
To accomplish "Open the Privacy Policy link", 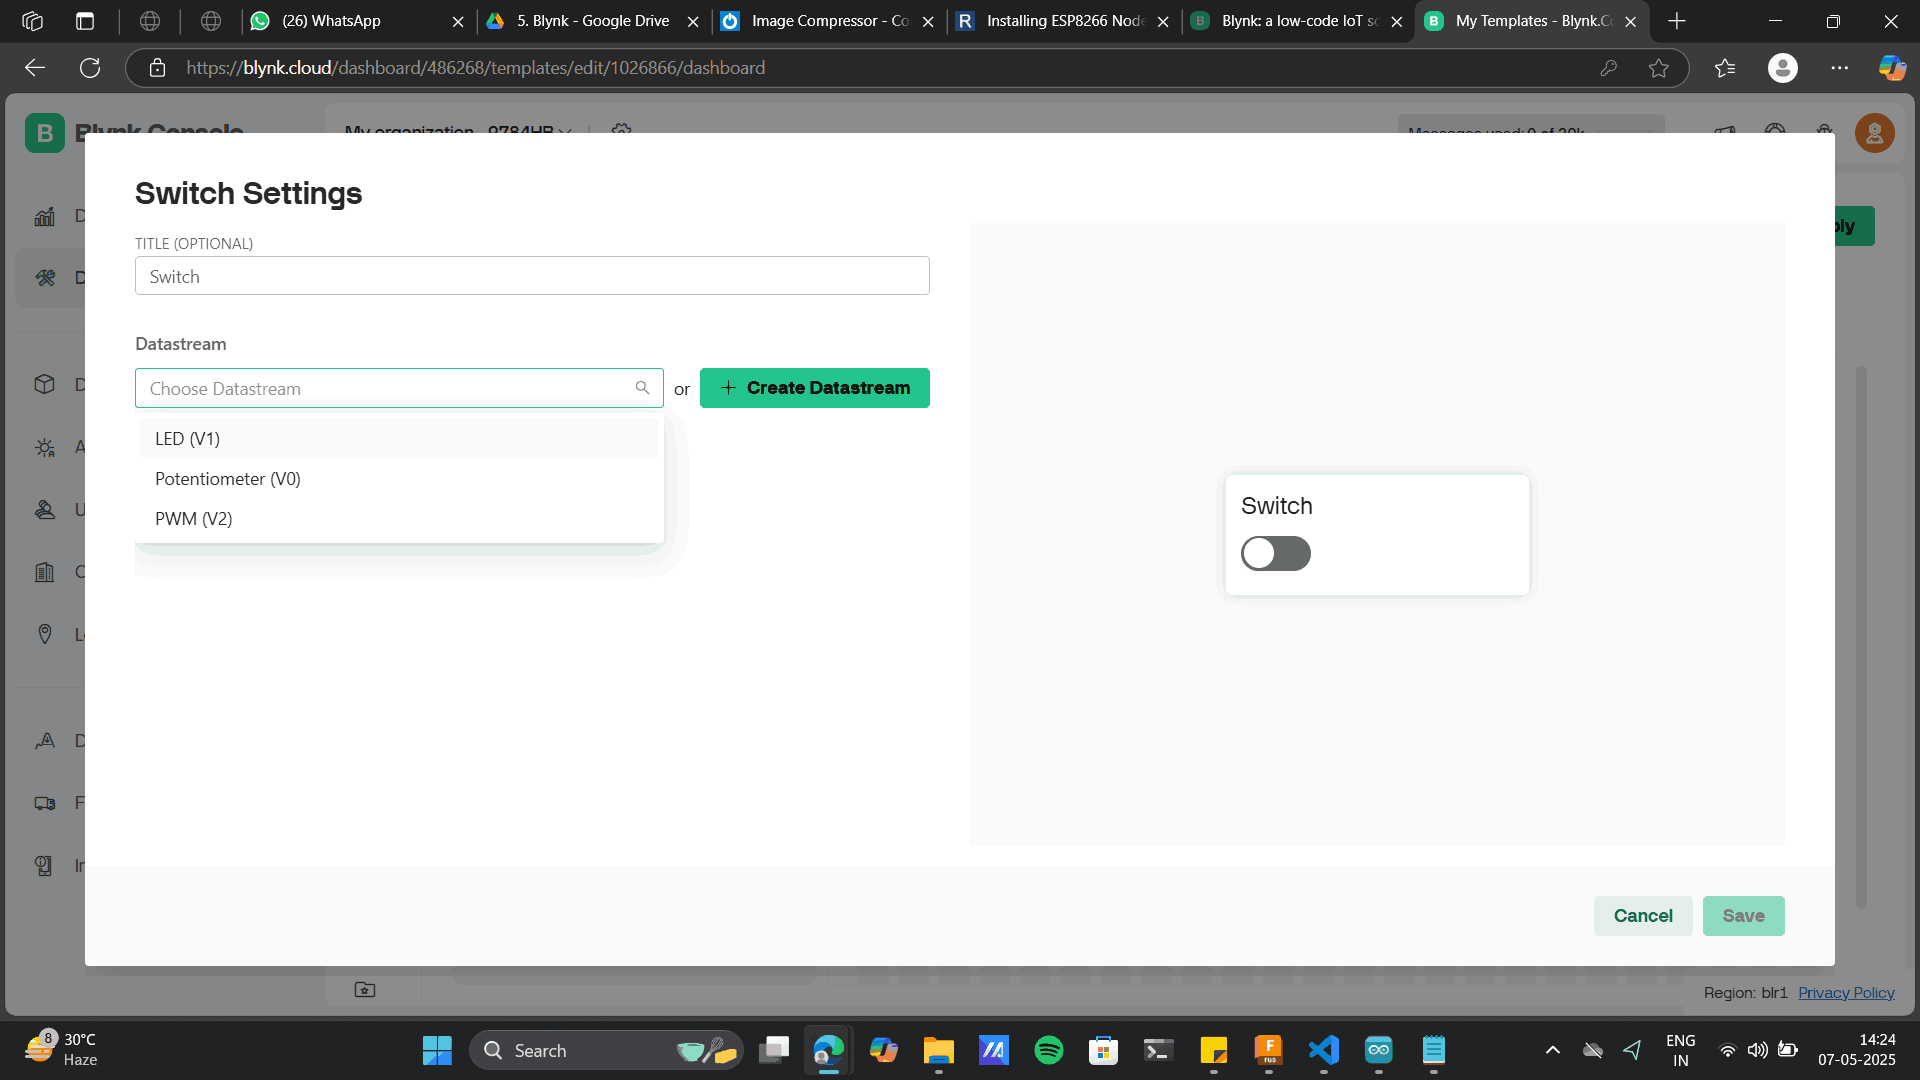I will click(1846, 993).
